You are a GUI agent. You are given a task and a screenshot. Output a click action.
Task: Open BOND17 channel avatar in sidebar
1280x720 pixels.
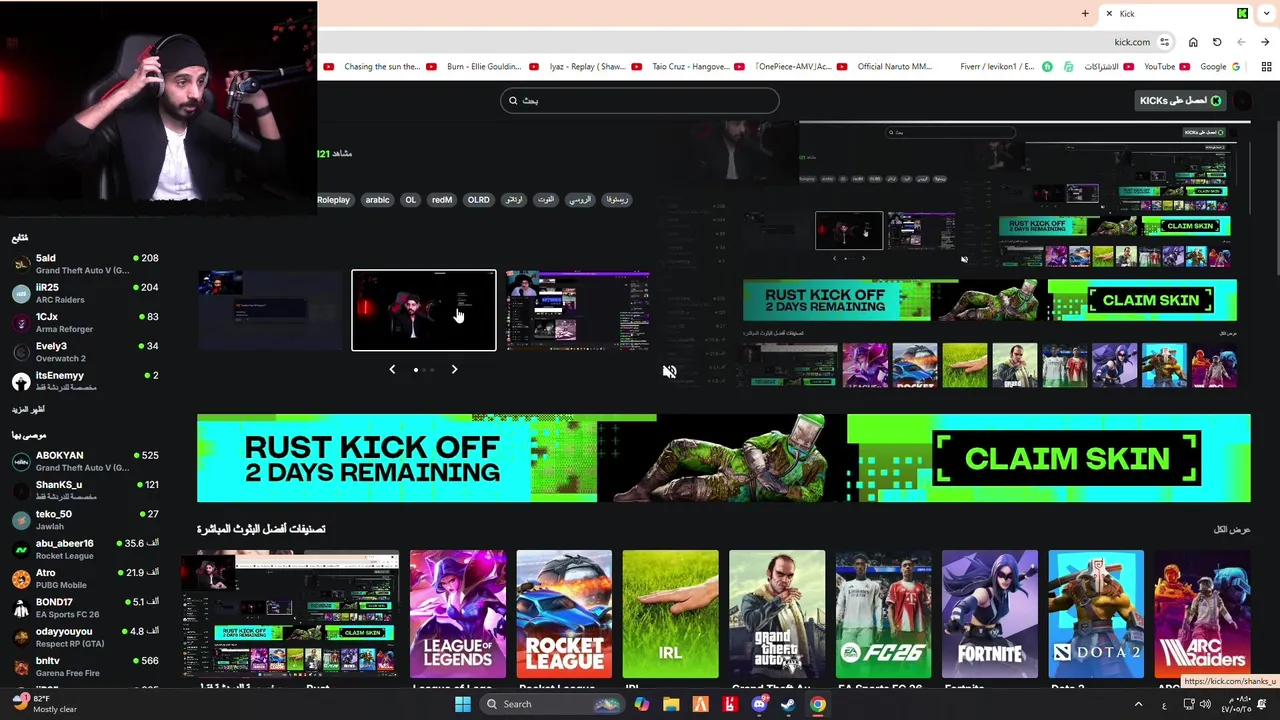coord(21,608)
